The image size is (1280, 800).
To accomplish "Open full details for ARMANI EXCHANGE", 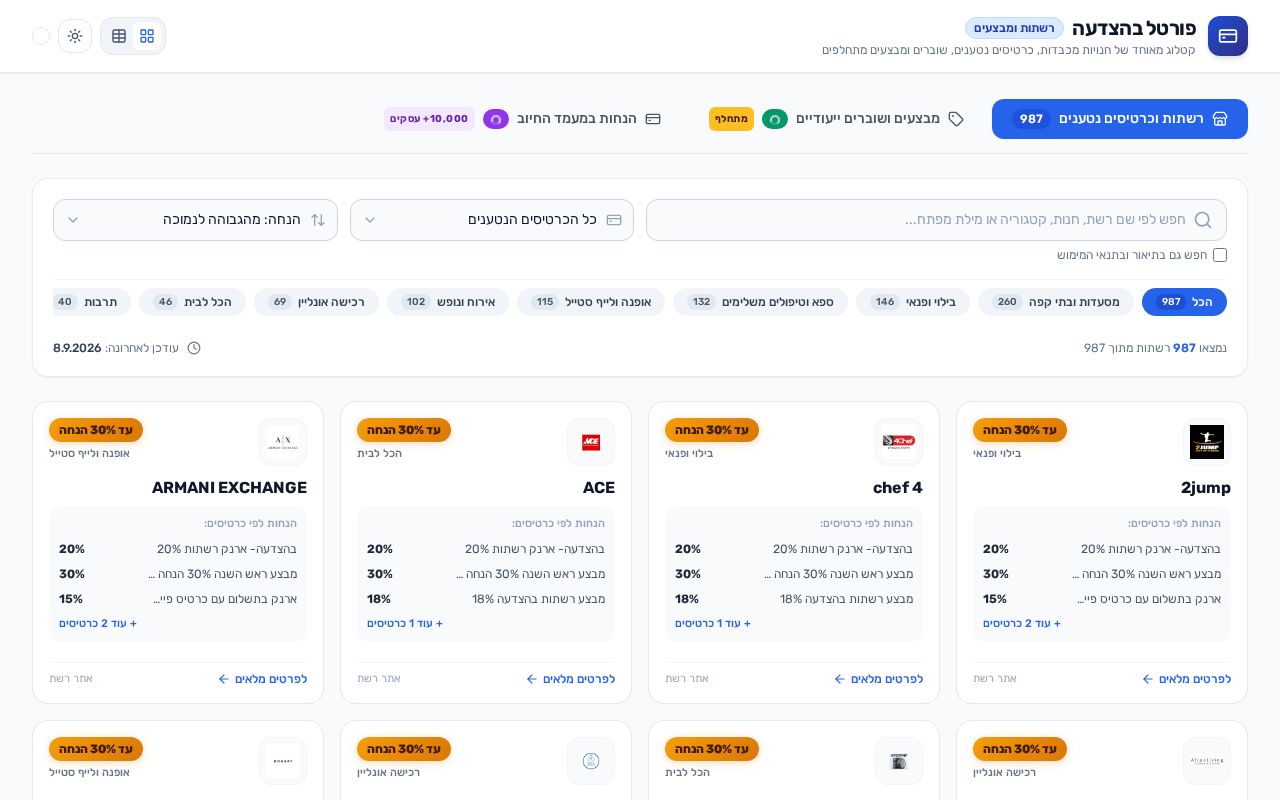I will click(262, 679).
